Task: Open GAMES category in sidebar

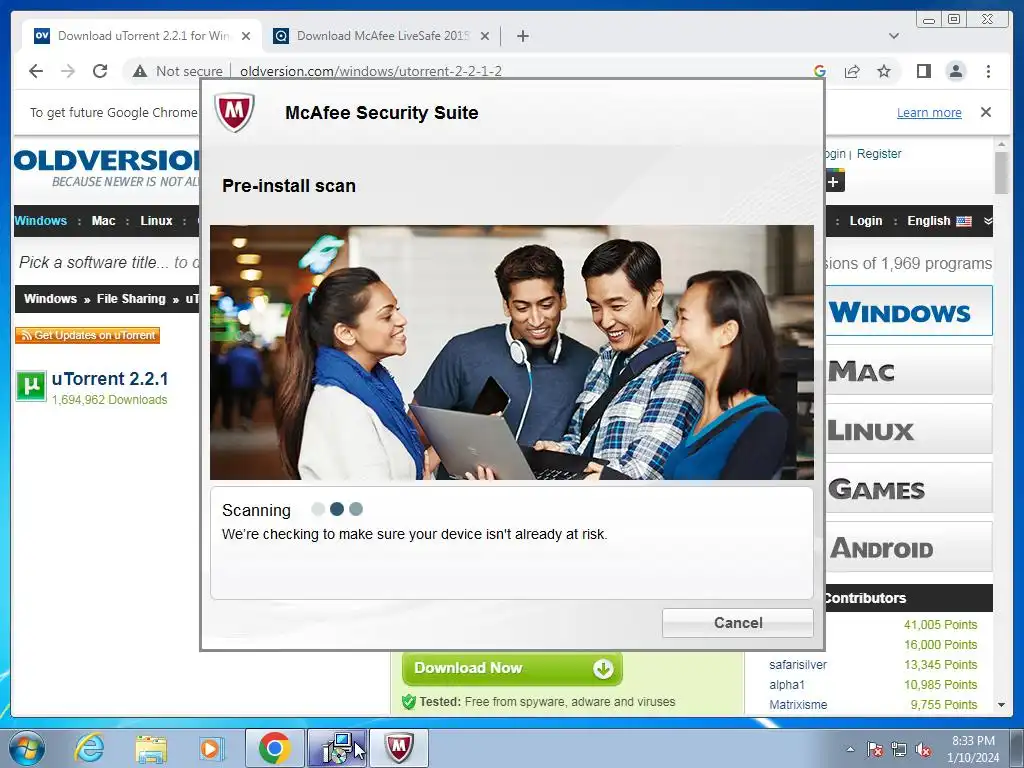Action: tap(908, 488)
